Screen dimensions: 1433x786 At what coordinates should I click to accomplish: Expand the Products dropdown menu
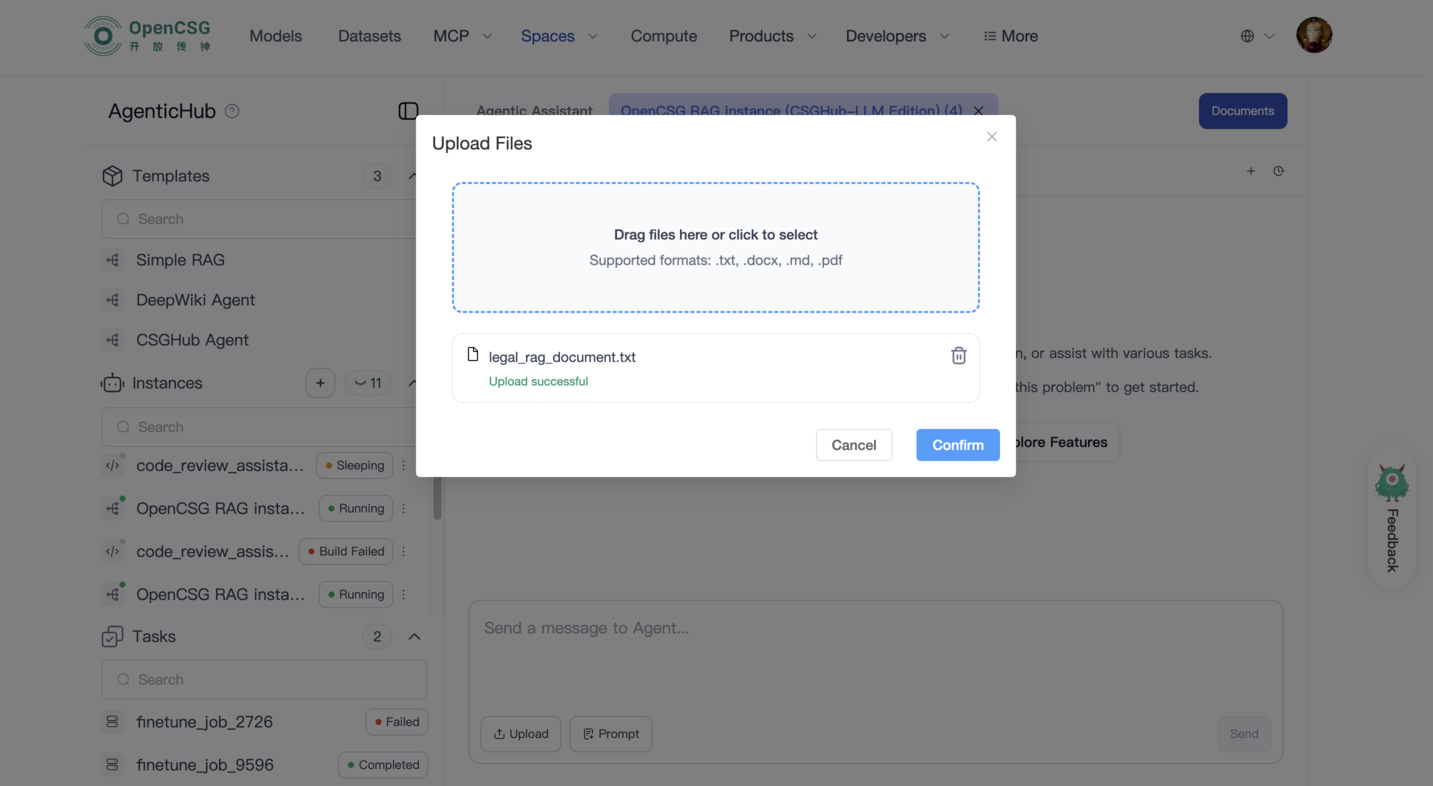point(772,36)
